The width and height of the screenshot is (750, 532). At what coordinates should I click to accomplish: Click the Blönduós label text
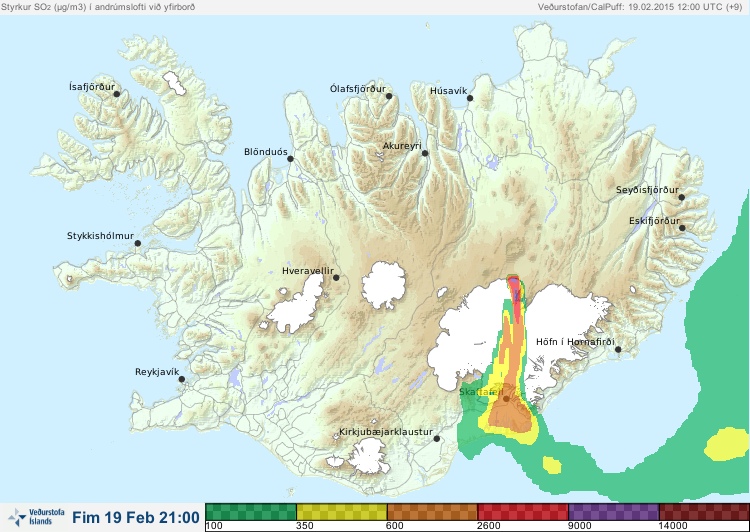265,152
